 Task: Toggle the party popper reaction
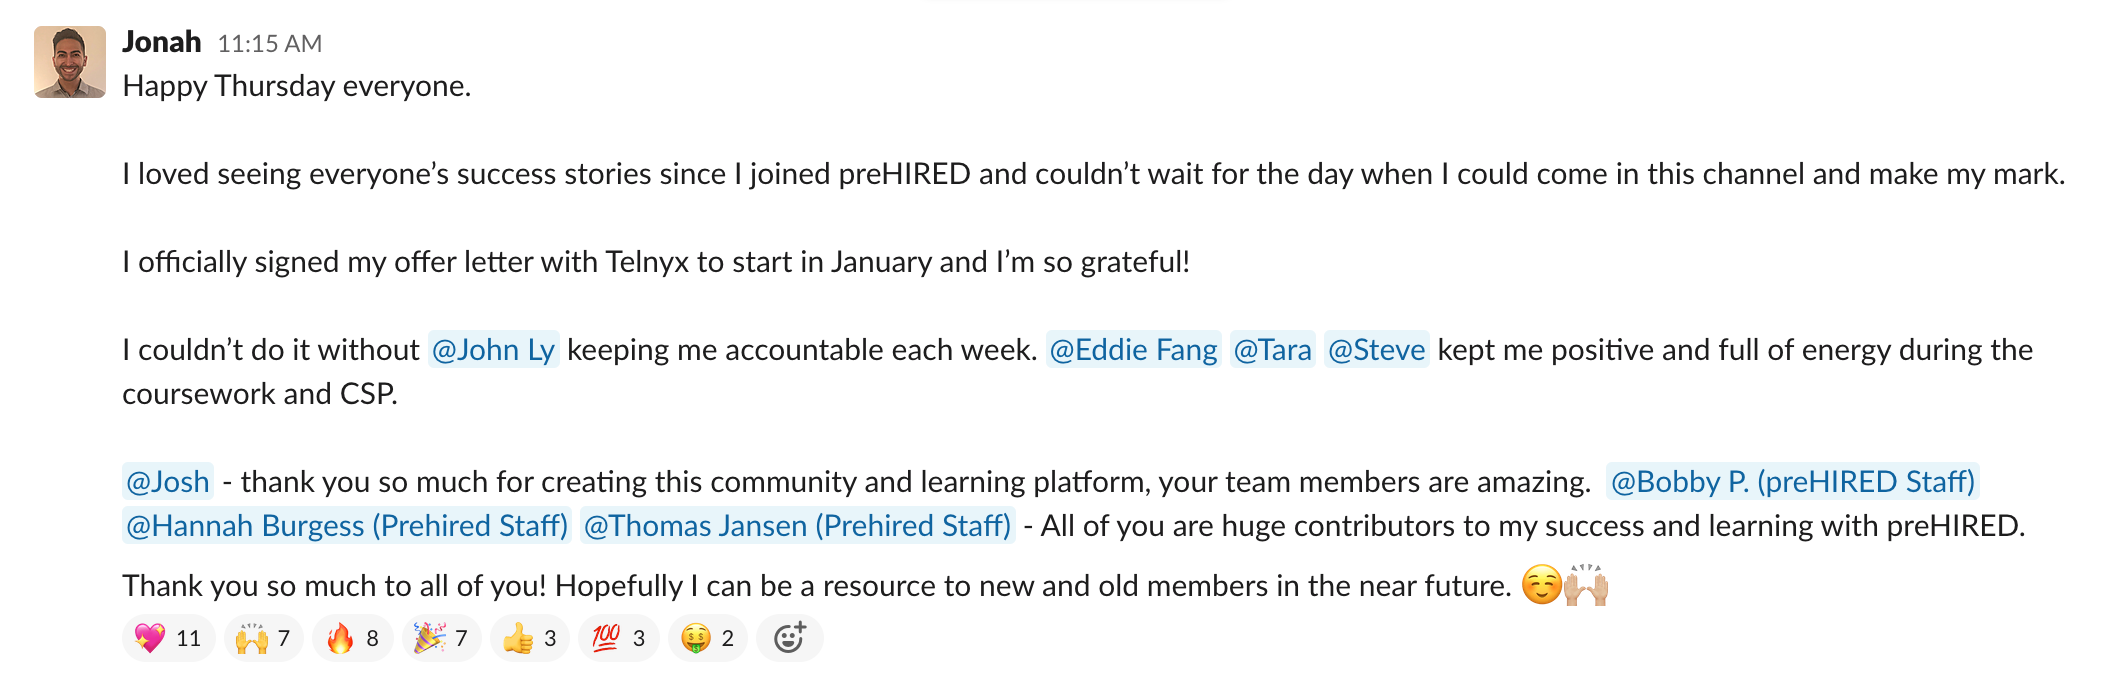pyautogui.click(x=441, y=639)
